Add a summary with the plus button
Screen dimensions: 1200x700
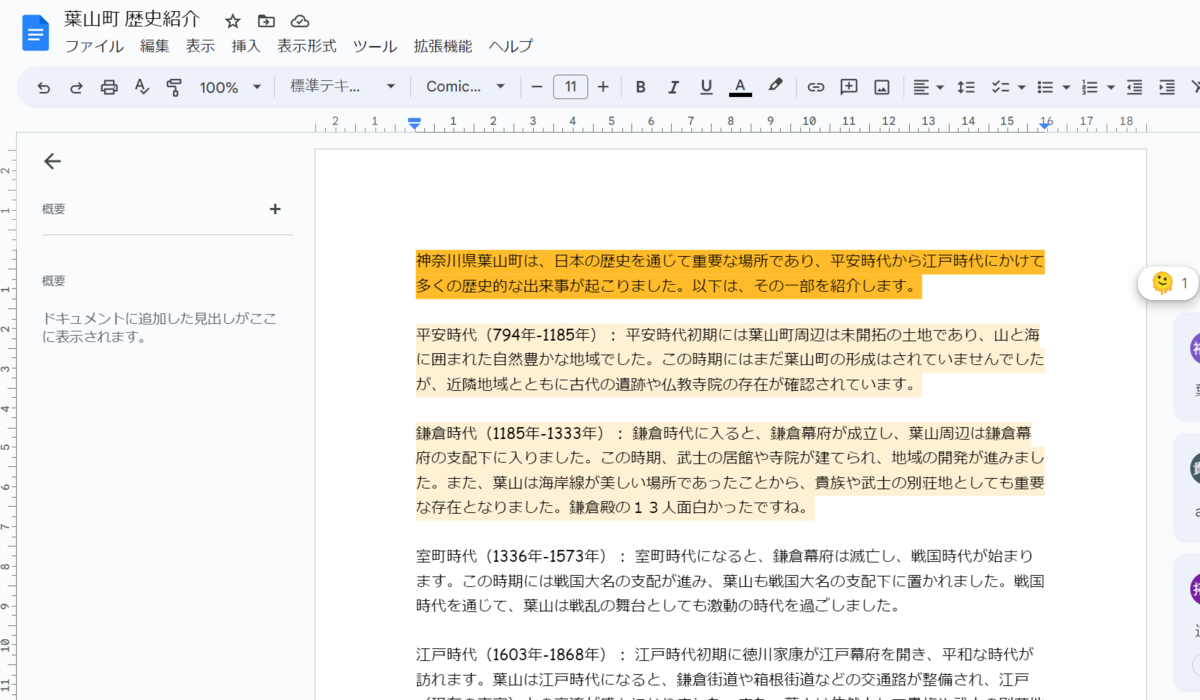point(275,209)
